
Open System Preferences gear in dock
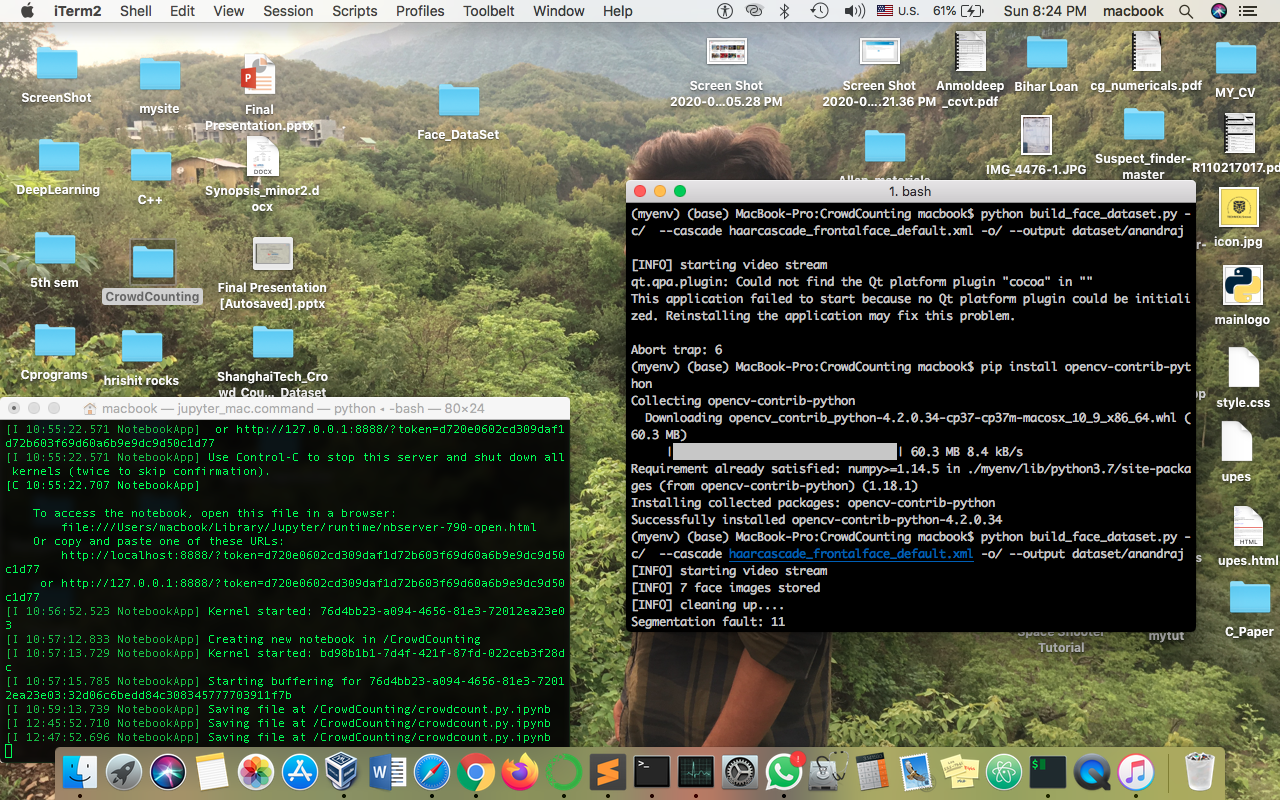[740, 772]
